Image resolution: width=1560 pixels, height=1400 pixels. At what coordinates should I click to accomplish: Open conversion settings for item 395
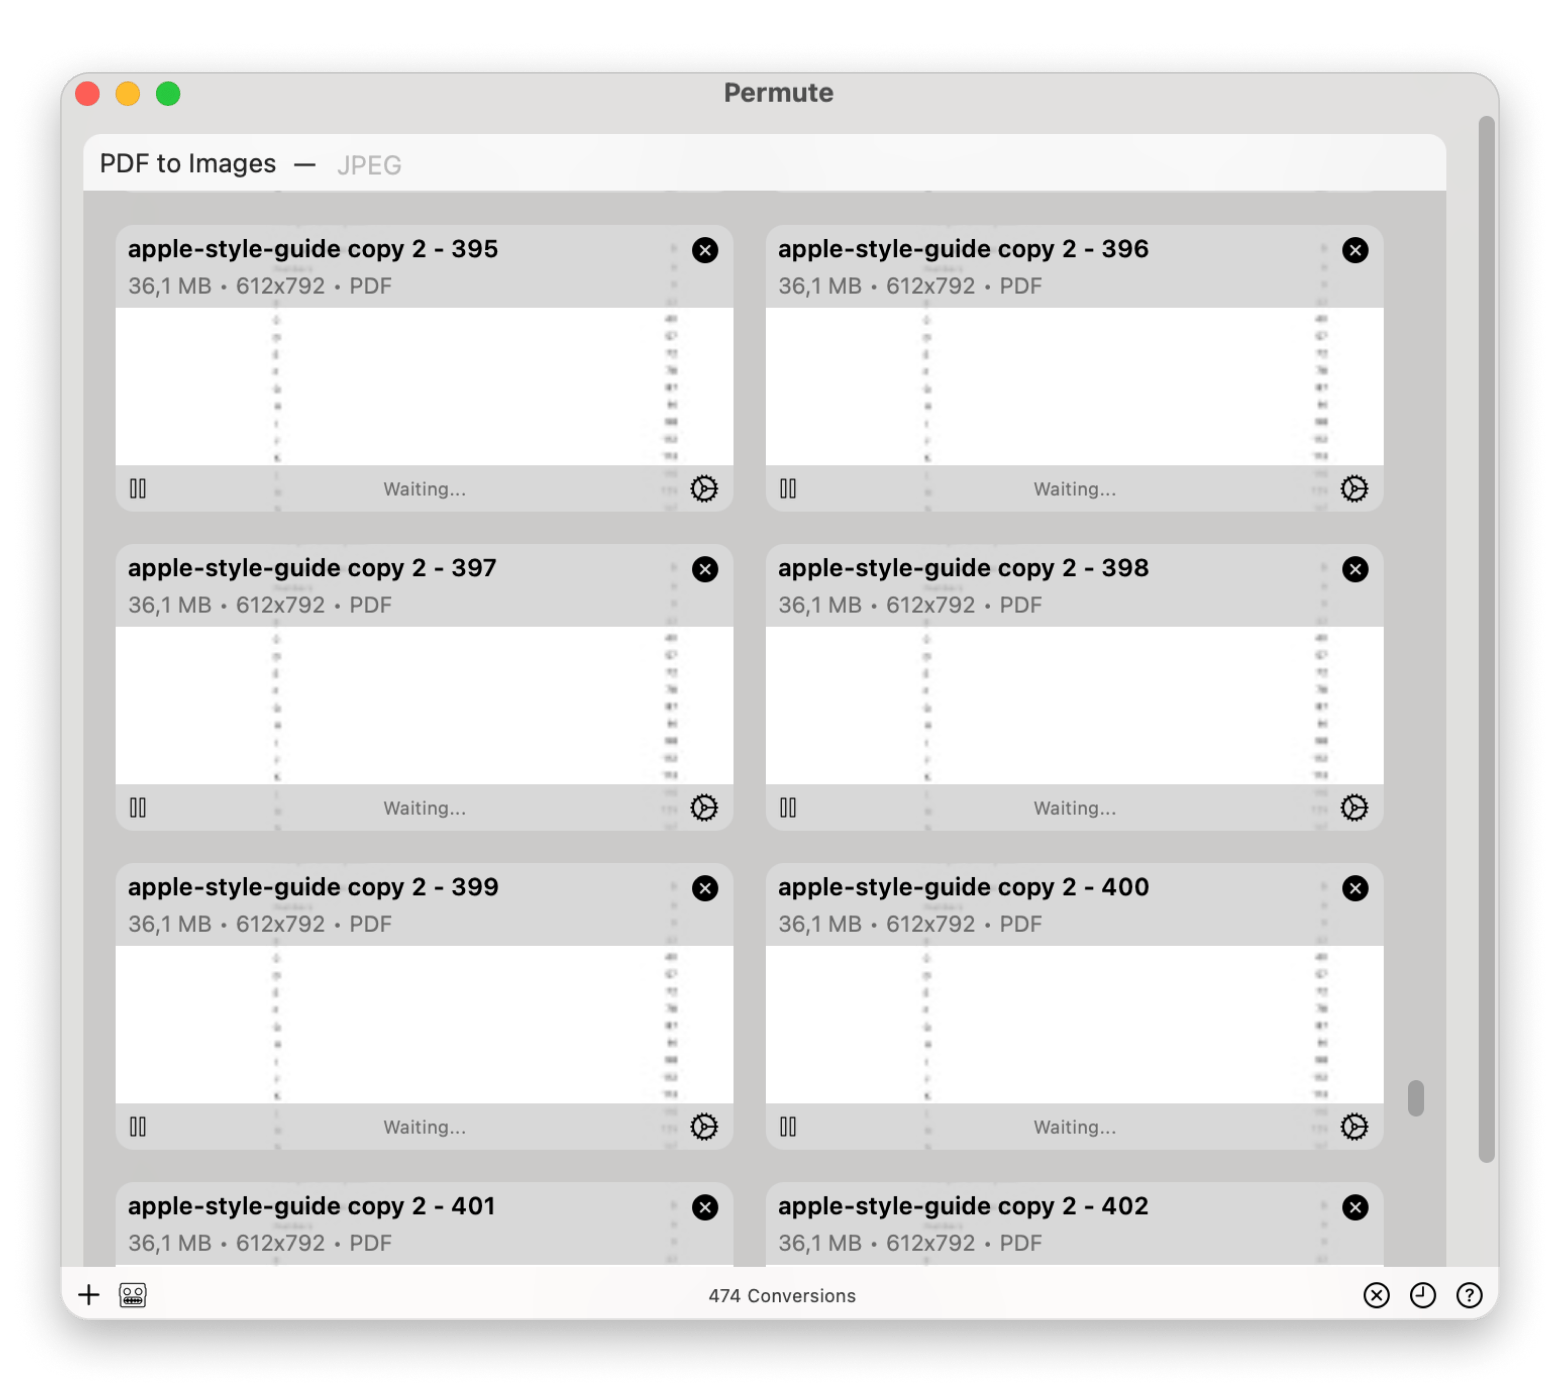point(704,488)
